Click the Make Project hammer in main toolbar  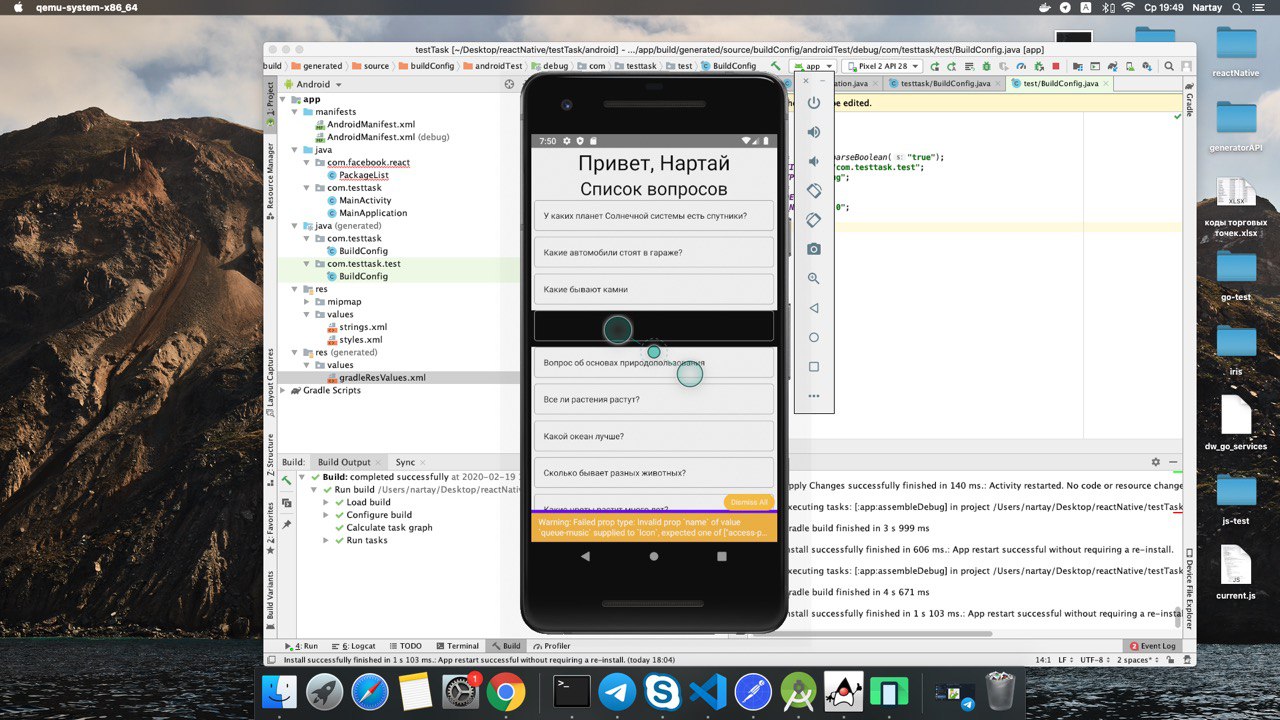click(x=775, y=66)
